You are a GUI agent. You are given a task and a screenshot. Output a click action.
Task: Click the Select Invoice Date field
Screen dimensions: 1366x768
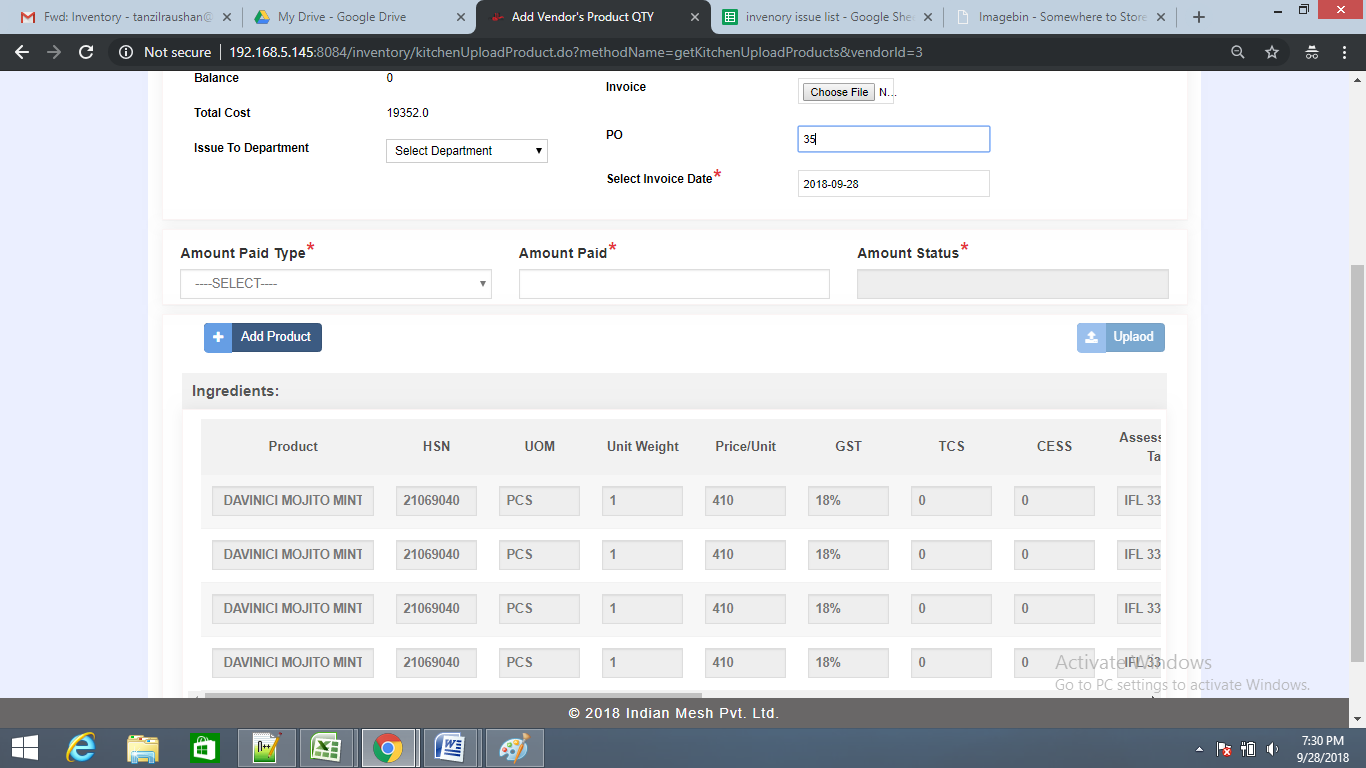pos(894,184)
